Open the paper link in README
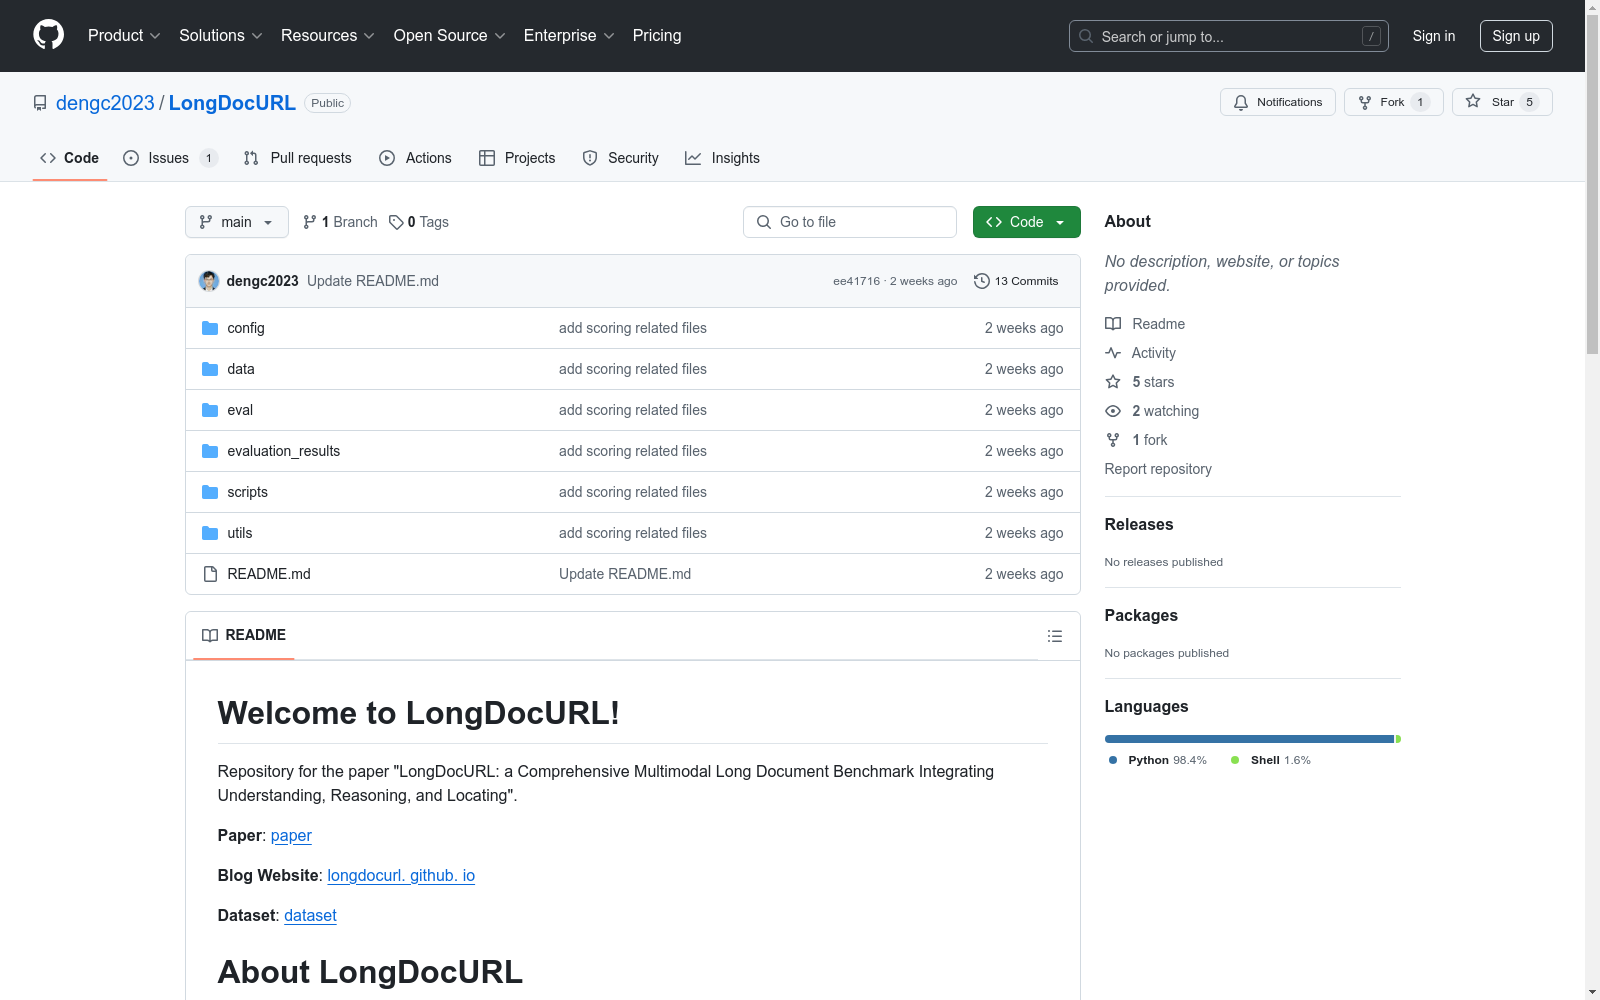 [x=291, y=835]
